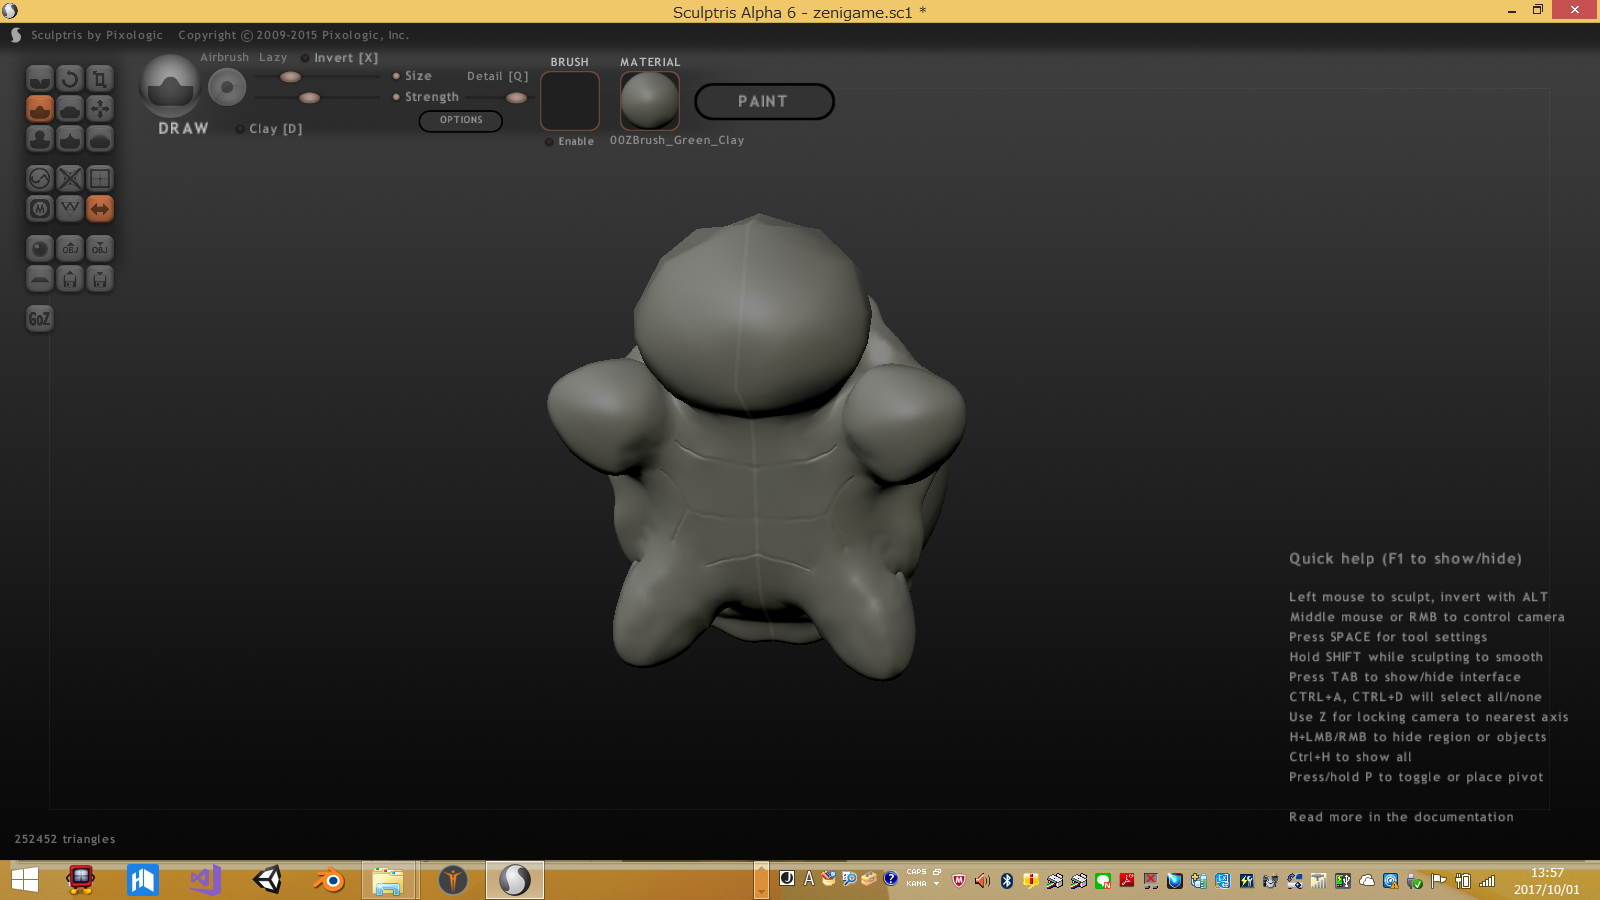This screenshot has width=1600, height=900.
Task: Toggle the Lazy brush option
Action: point(272,58)
